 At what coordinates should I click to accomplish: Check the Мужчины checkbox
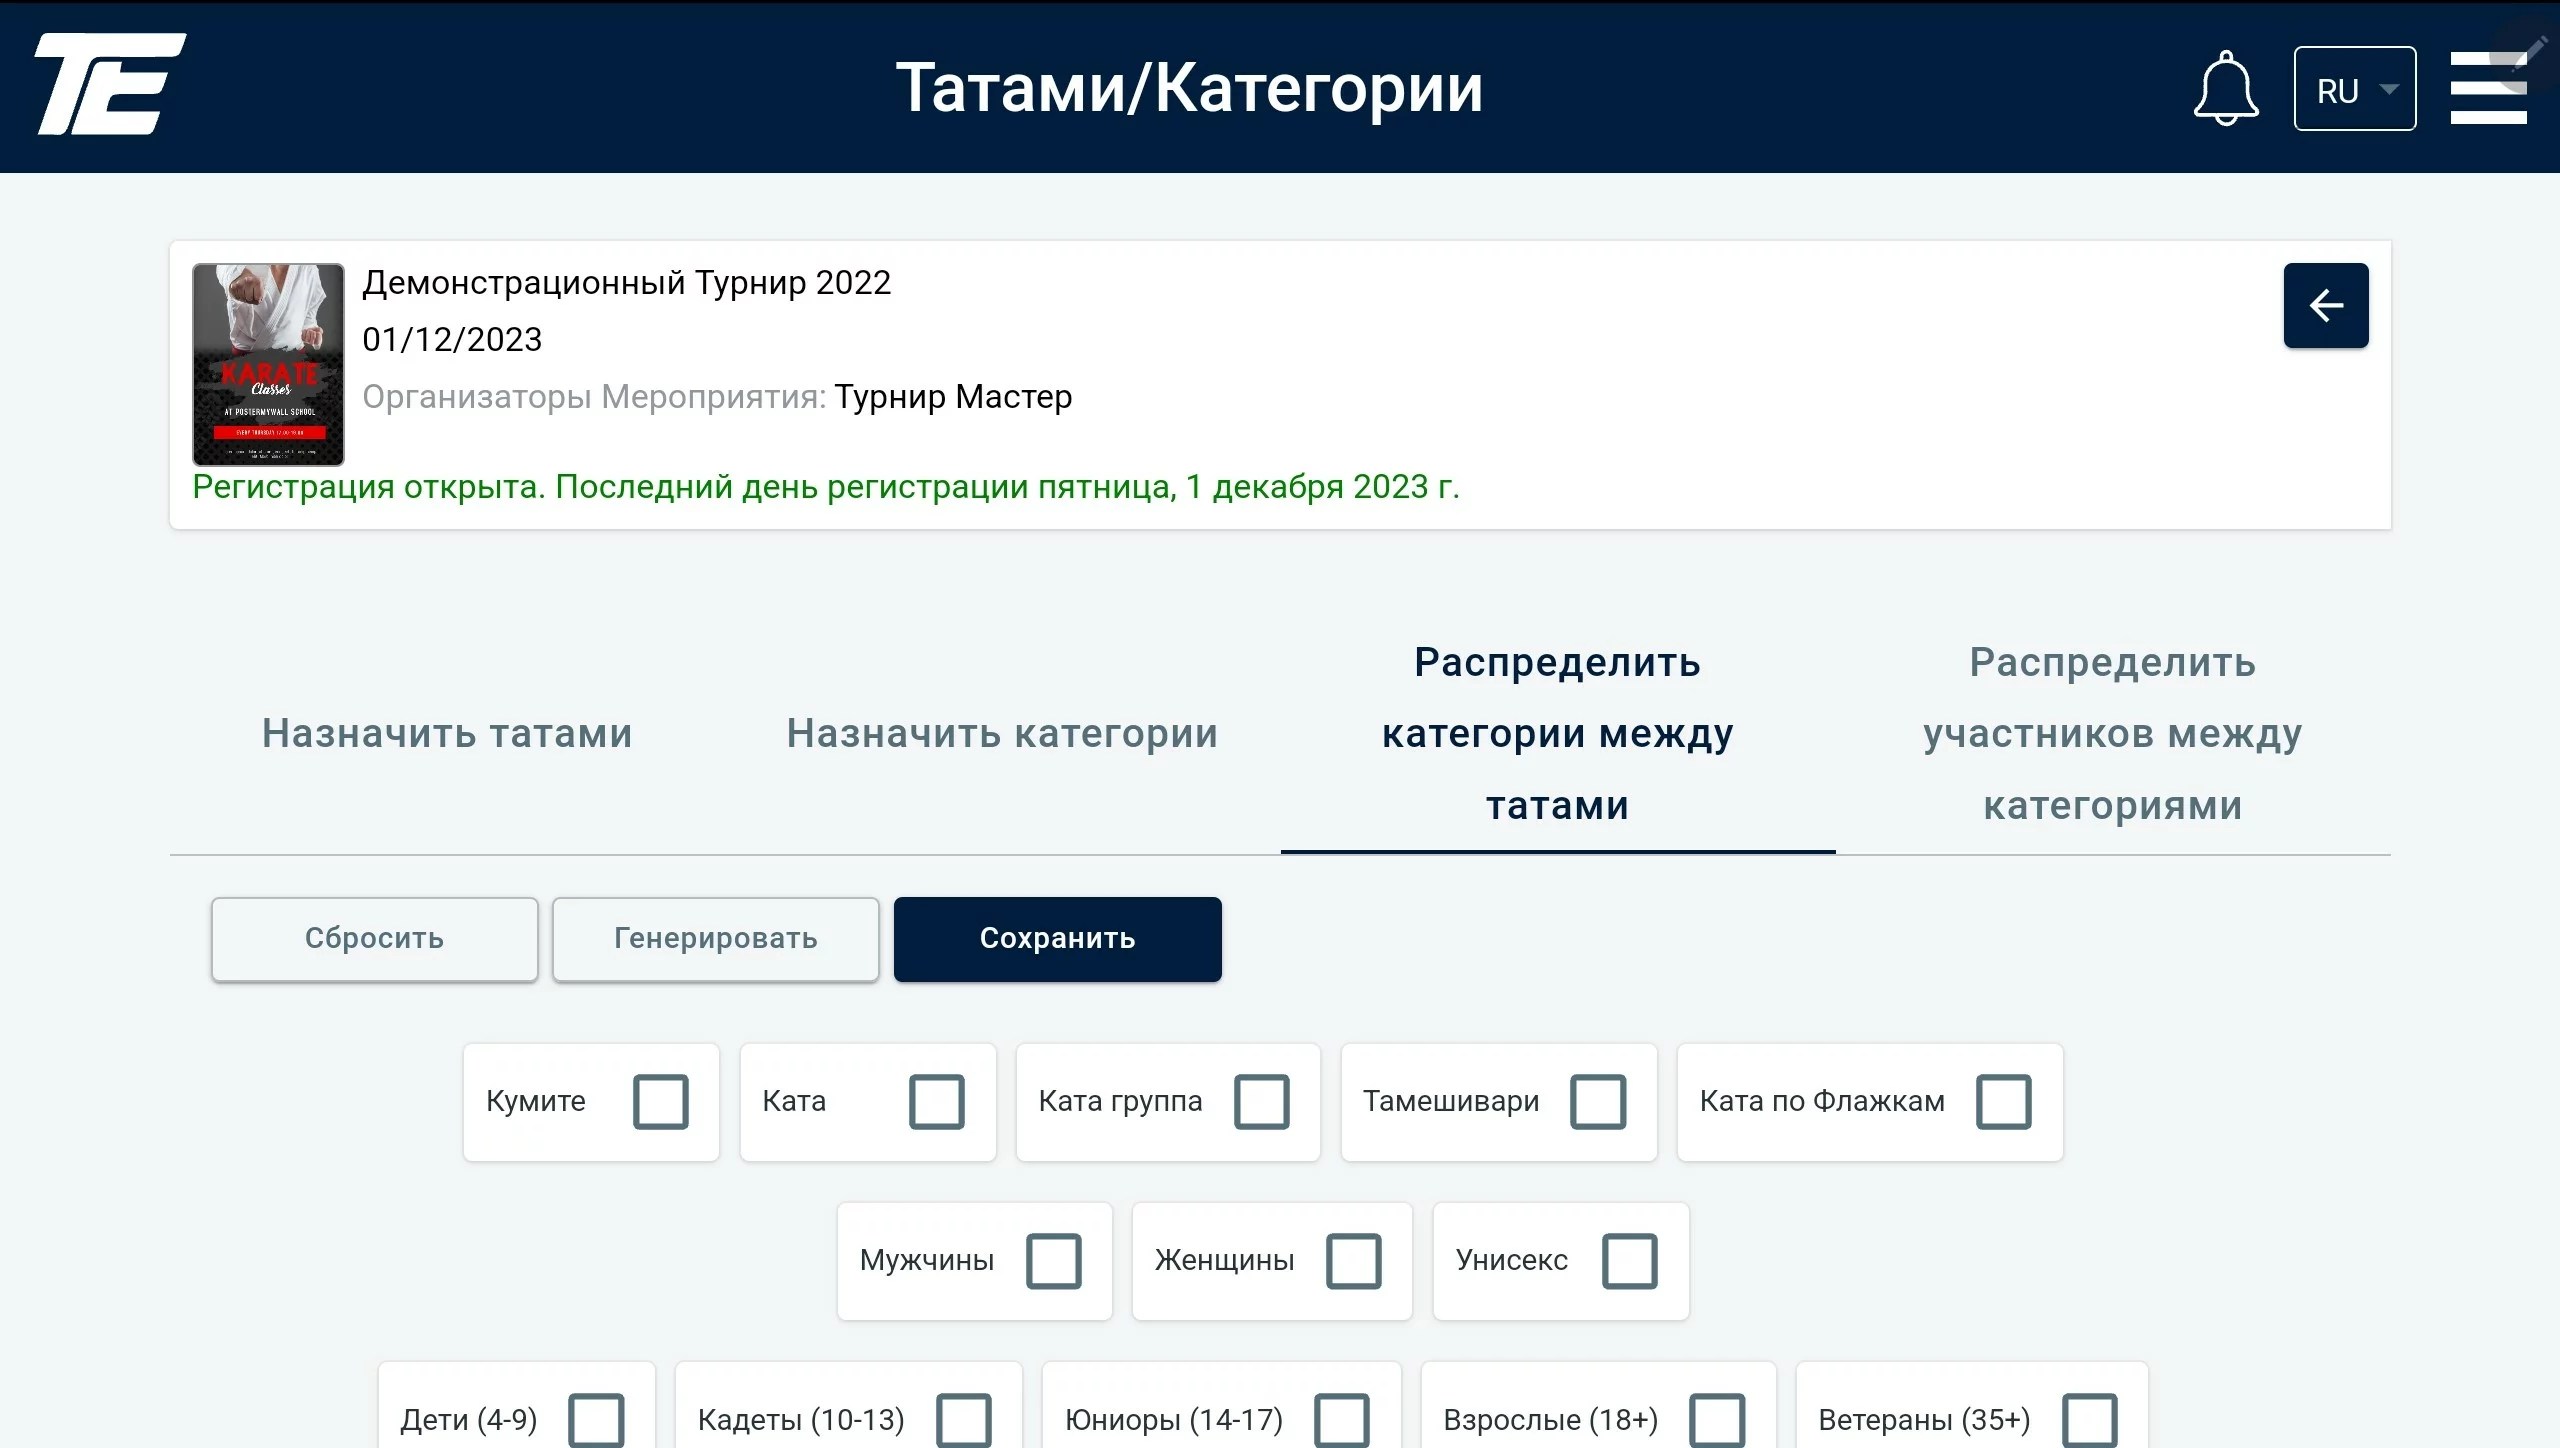click(1054, 1260)
